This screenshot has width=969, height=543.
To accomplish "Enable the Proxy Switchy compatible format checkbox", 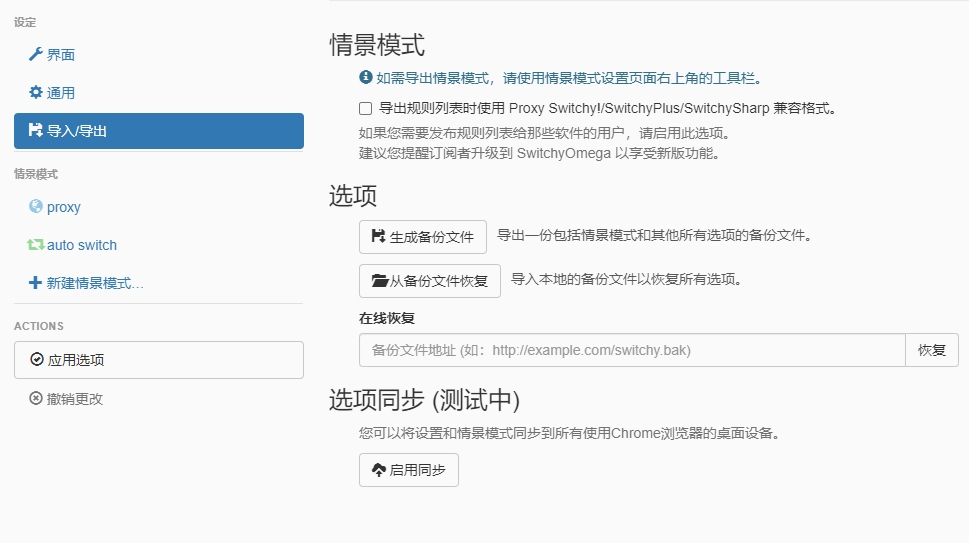I will tap(366, 108).
